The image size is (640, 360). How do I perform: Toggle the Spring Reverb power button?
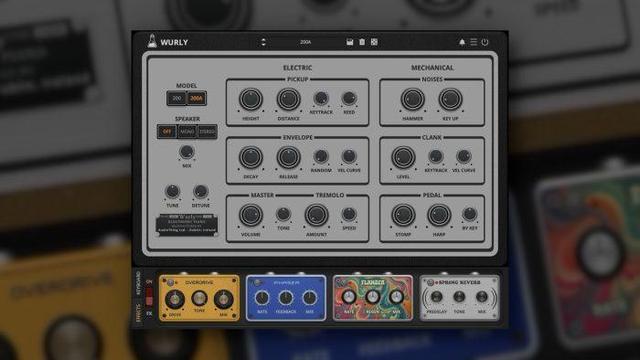[430, 282]
